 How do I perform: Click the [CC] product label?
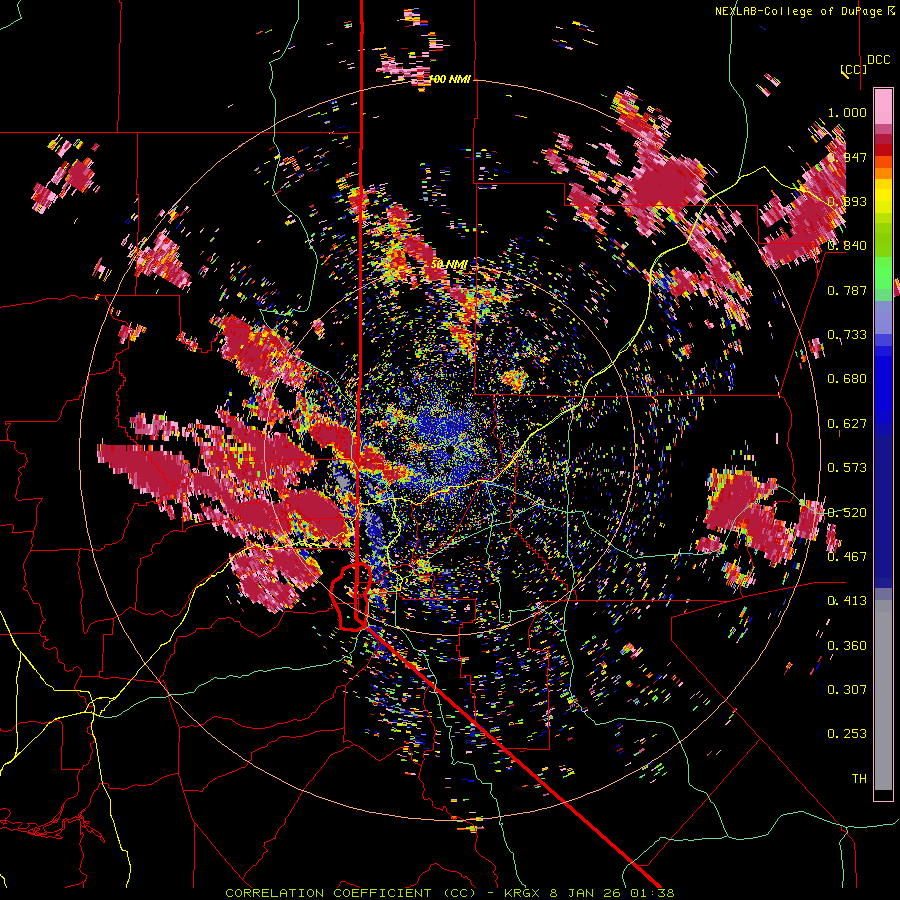point(853,69)
